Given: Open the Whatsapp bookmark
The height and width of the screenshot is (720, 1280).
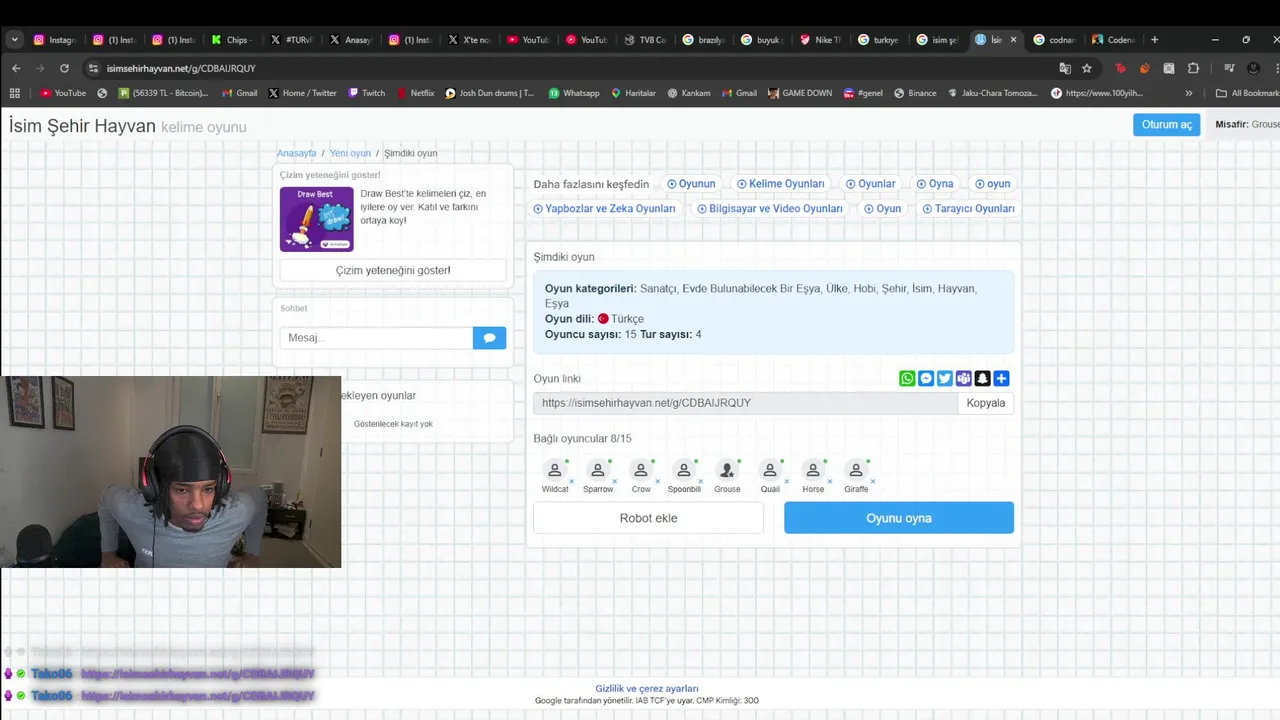Looking at the screenshot, I should click(x=574, y=93).
